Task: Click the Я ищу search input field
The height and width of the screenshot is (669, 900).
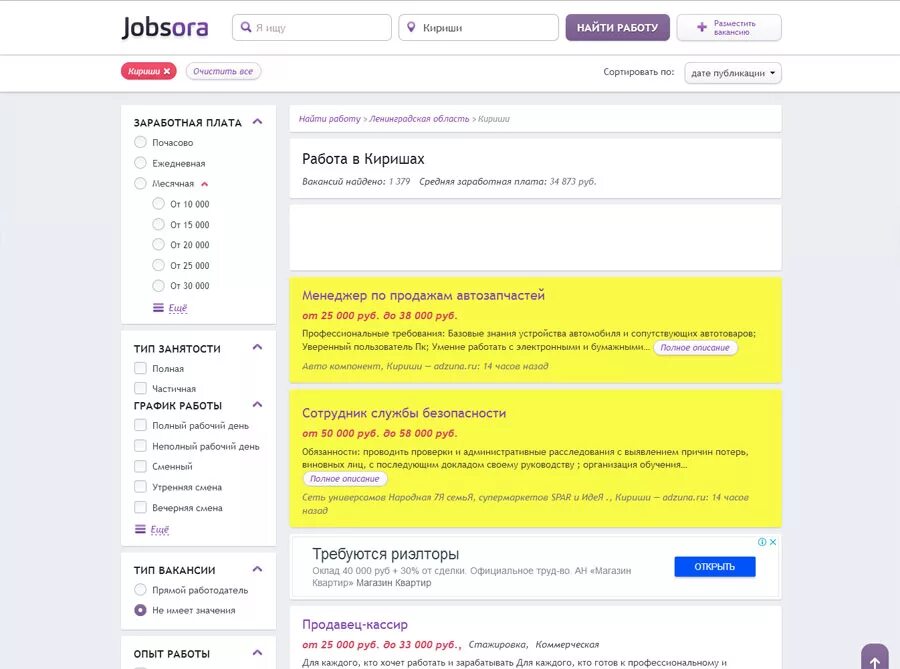Action: (x=320, y=28)
